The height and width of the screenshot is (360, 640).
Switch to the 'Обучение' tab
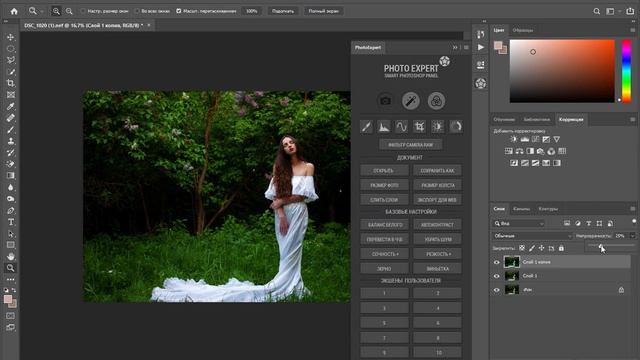[x=504, y=120]
